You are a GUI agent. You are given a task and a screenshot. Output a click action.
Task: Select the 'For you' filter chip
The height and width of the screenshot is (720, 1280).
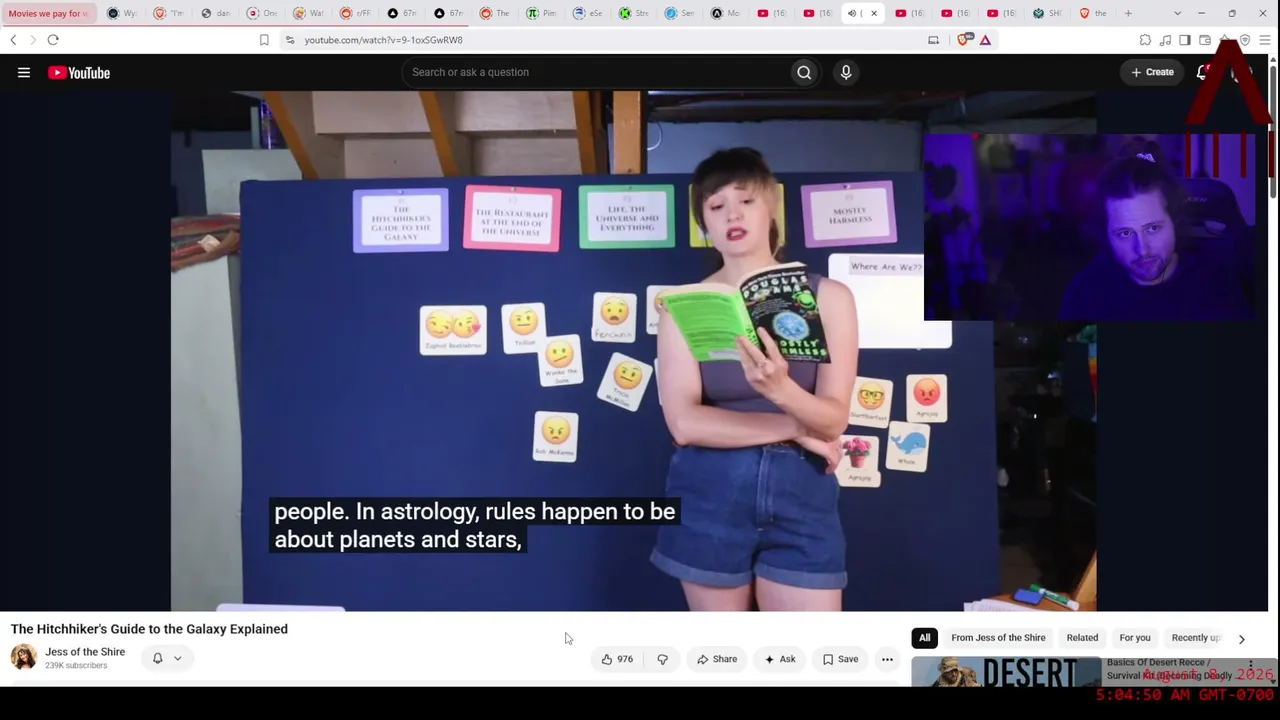(x=1135, y=638)
